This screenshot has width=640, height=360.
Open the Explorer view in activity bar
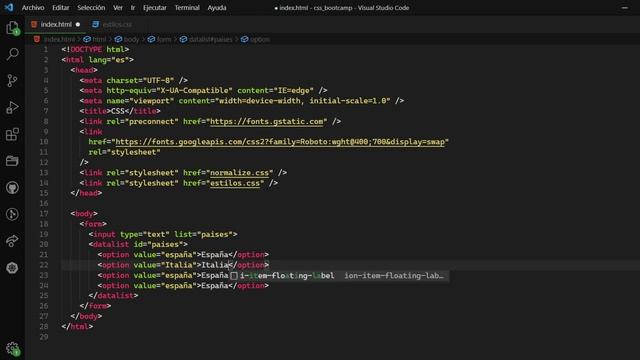pos(12,28)
